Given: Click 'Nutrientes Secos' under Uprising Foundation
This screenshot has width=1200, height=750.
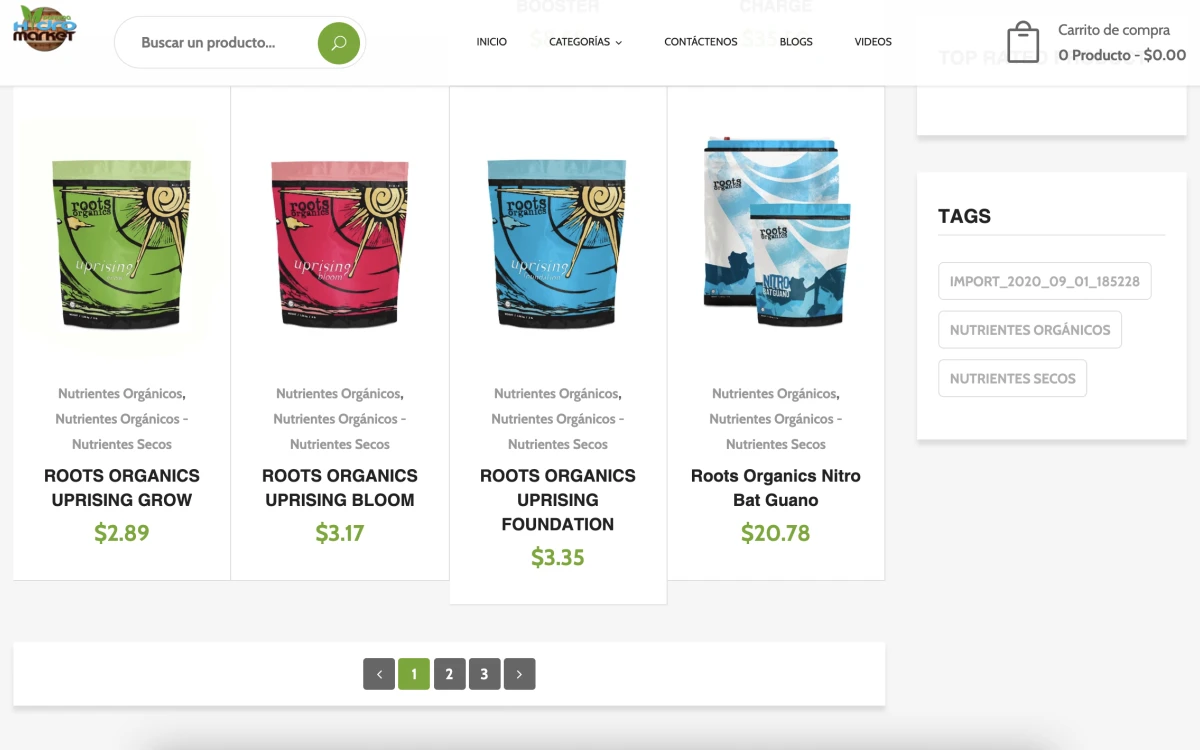Looking at the screenshot, I should 558,444.
